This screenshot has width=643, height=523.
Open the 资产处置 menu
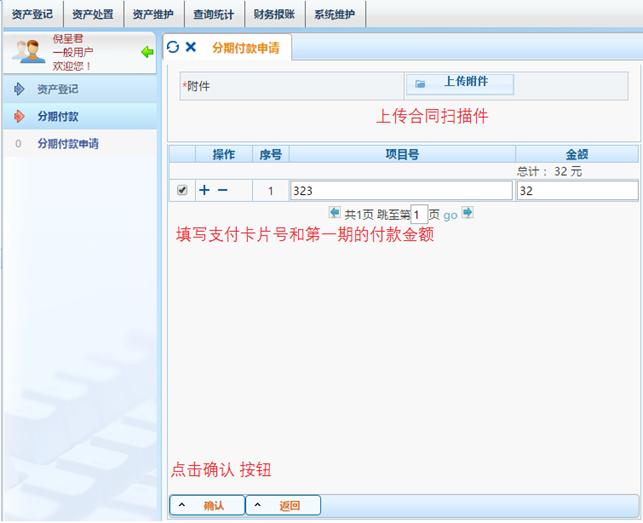click(92, 14)
